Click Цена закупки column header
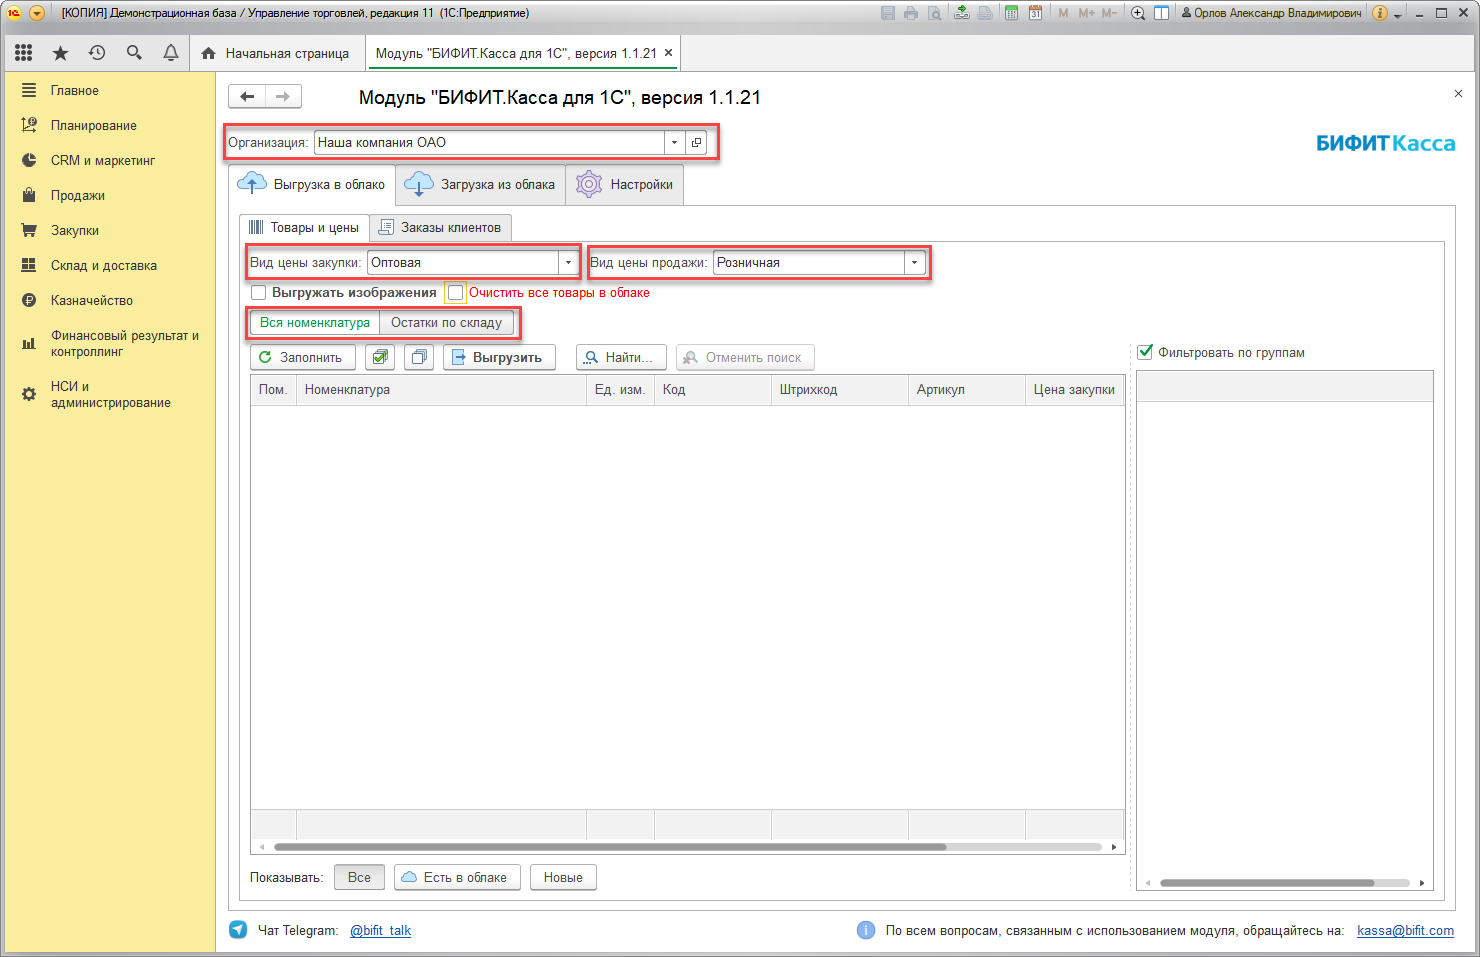1480x957 pixels. [1075, 389]
